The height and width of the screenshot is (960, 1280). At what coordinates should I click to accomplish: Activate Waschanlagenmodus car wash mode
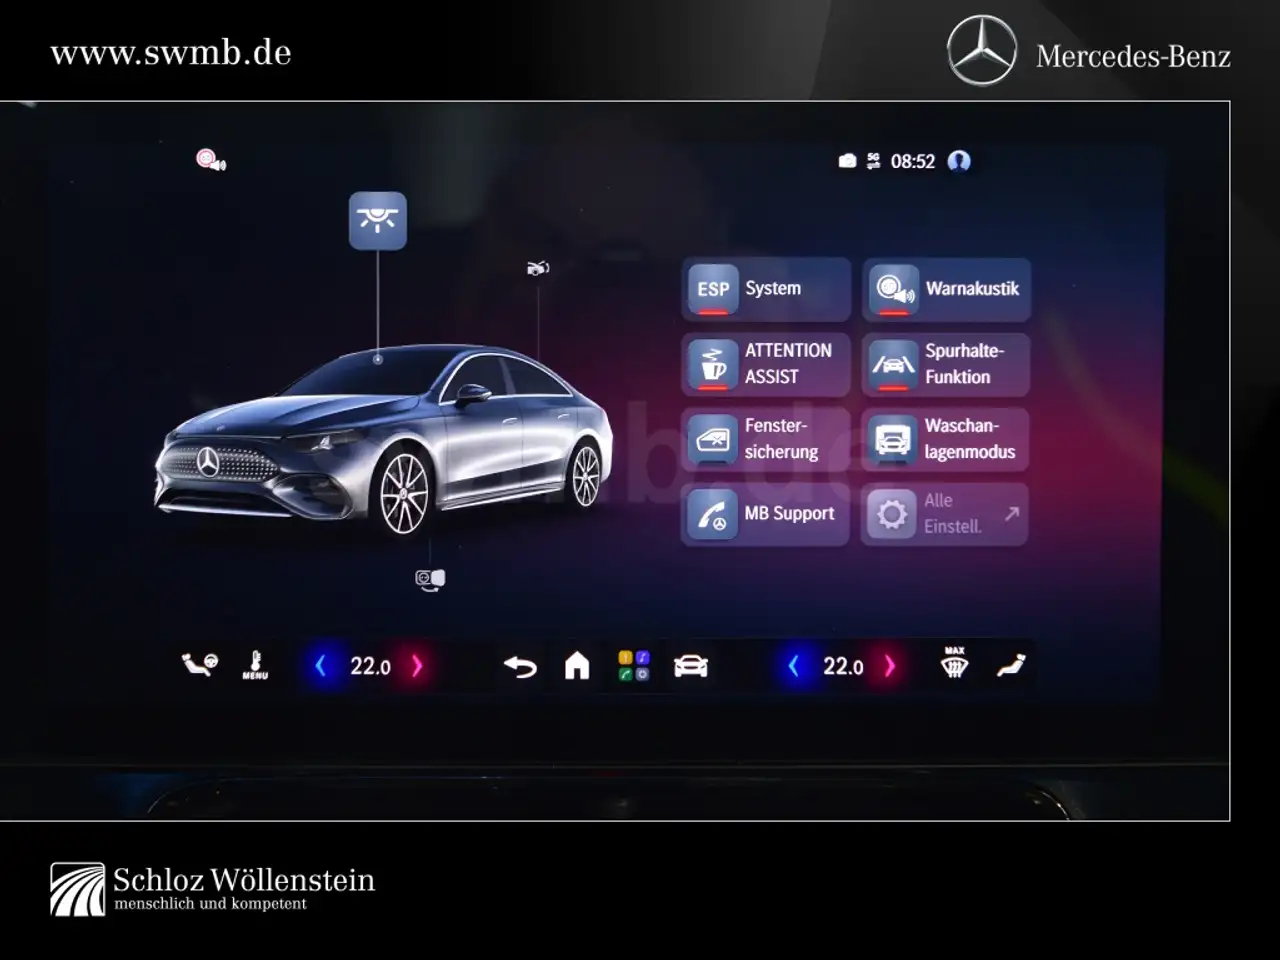tap(946, 439)
